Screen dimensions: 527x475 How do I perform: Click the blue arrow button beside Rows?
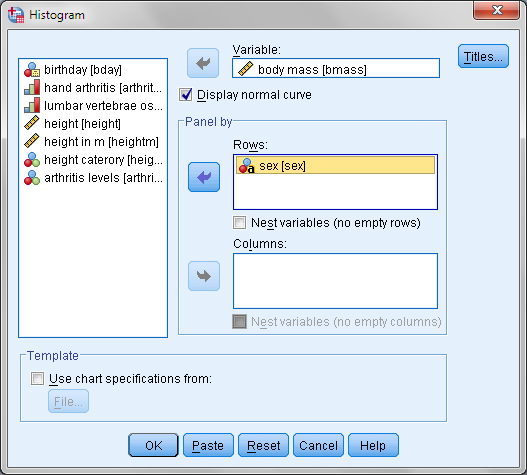coord(204,177)
